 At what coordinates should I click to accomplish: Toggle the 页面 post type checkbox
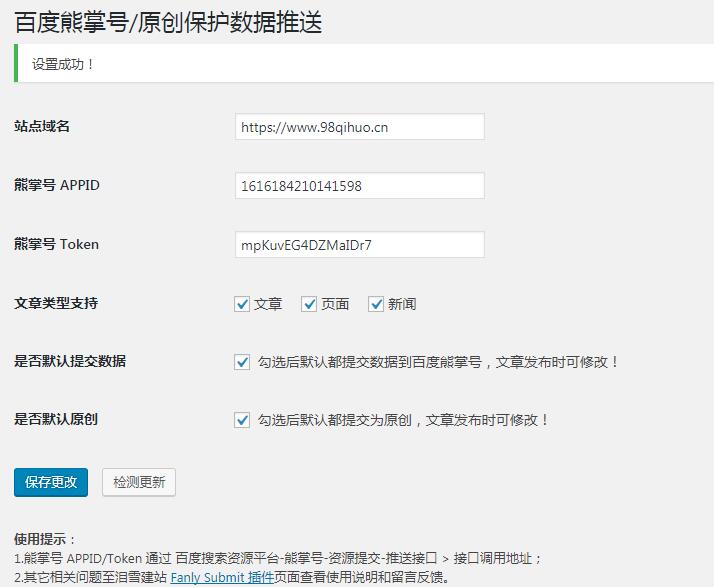[309, 304]
